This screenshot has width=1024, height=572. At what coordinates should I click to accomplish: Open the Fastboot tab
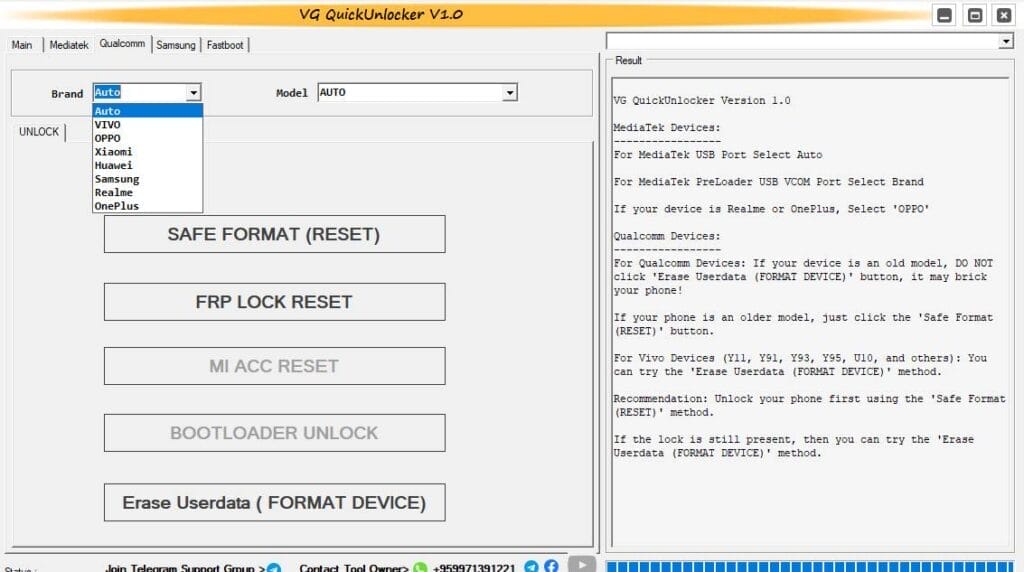[x=225, y=45]
